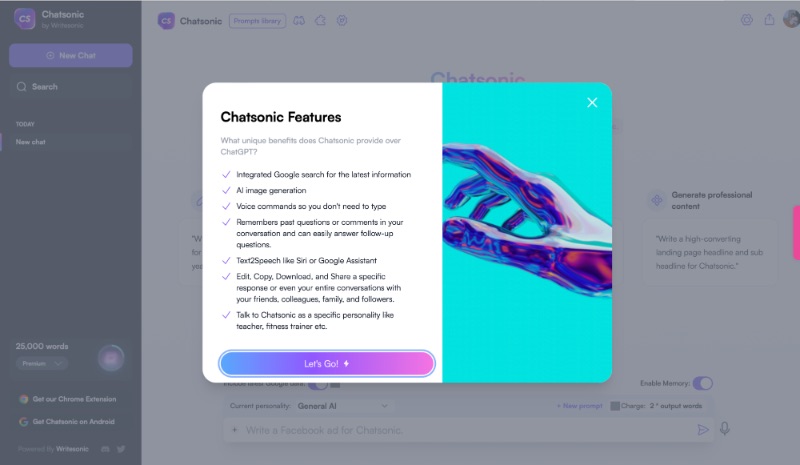Click the share/export icon at top right

coord(769,20)
